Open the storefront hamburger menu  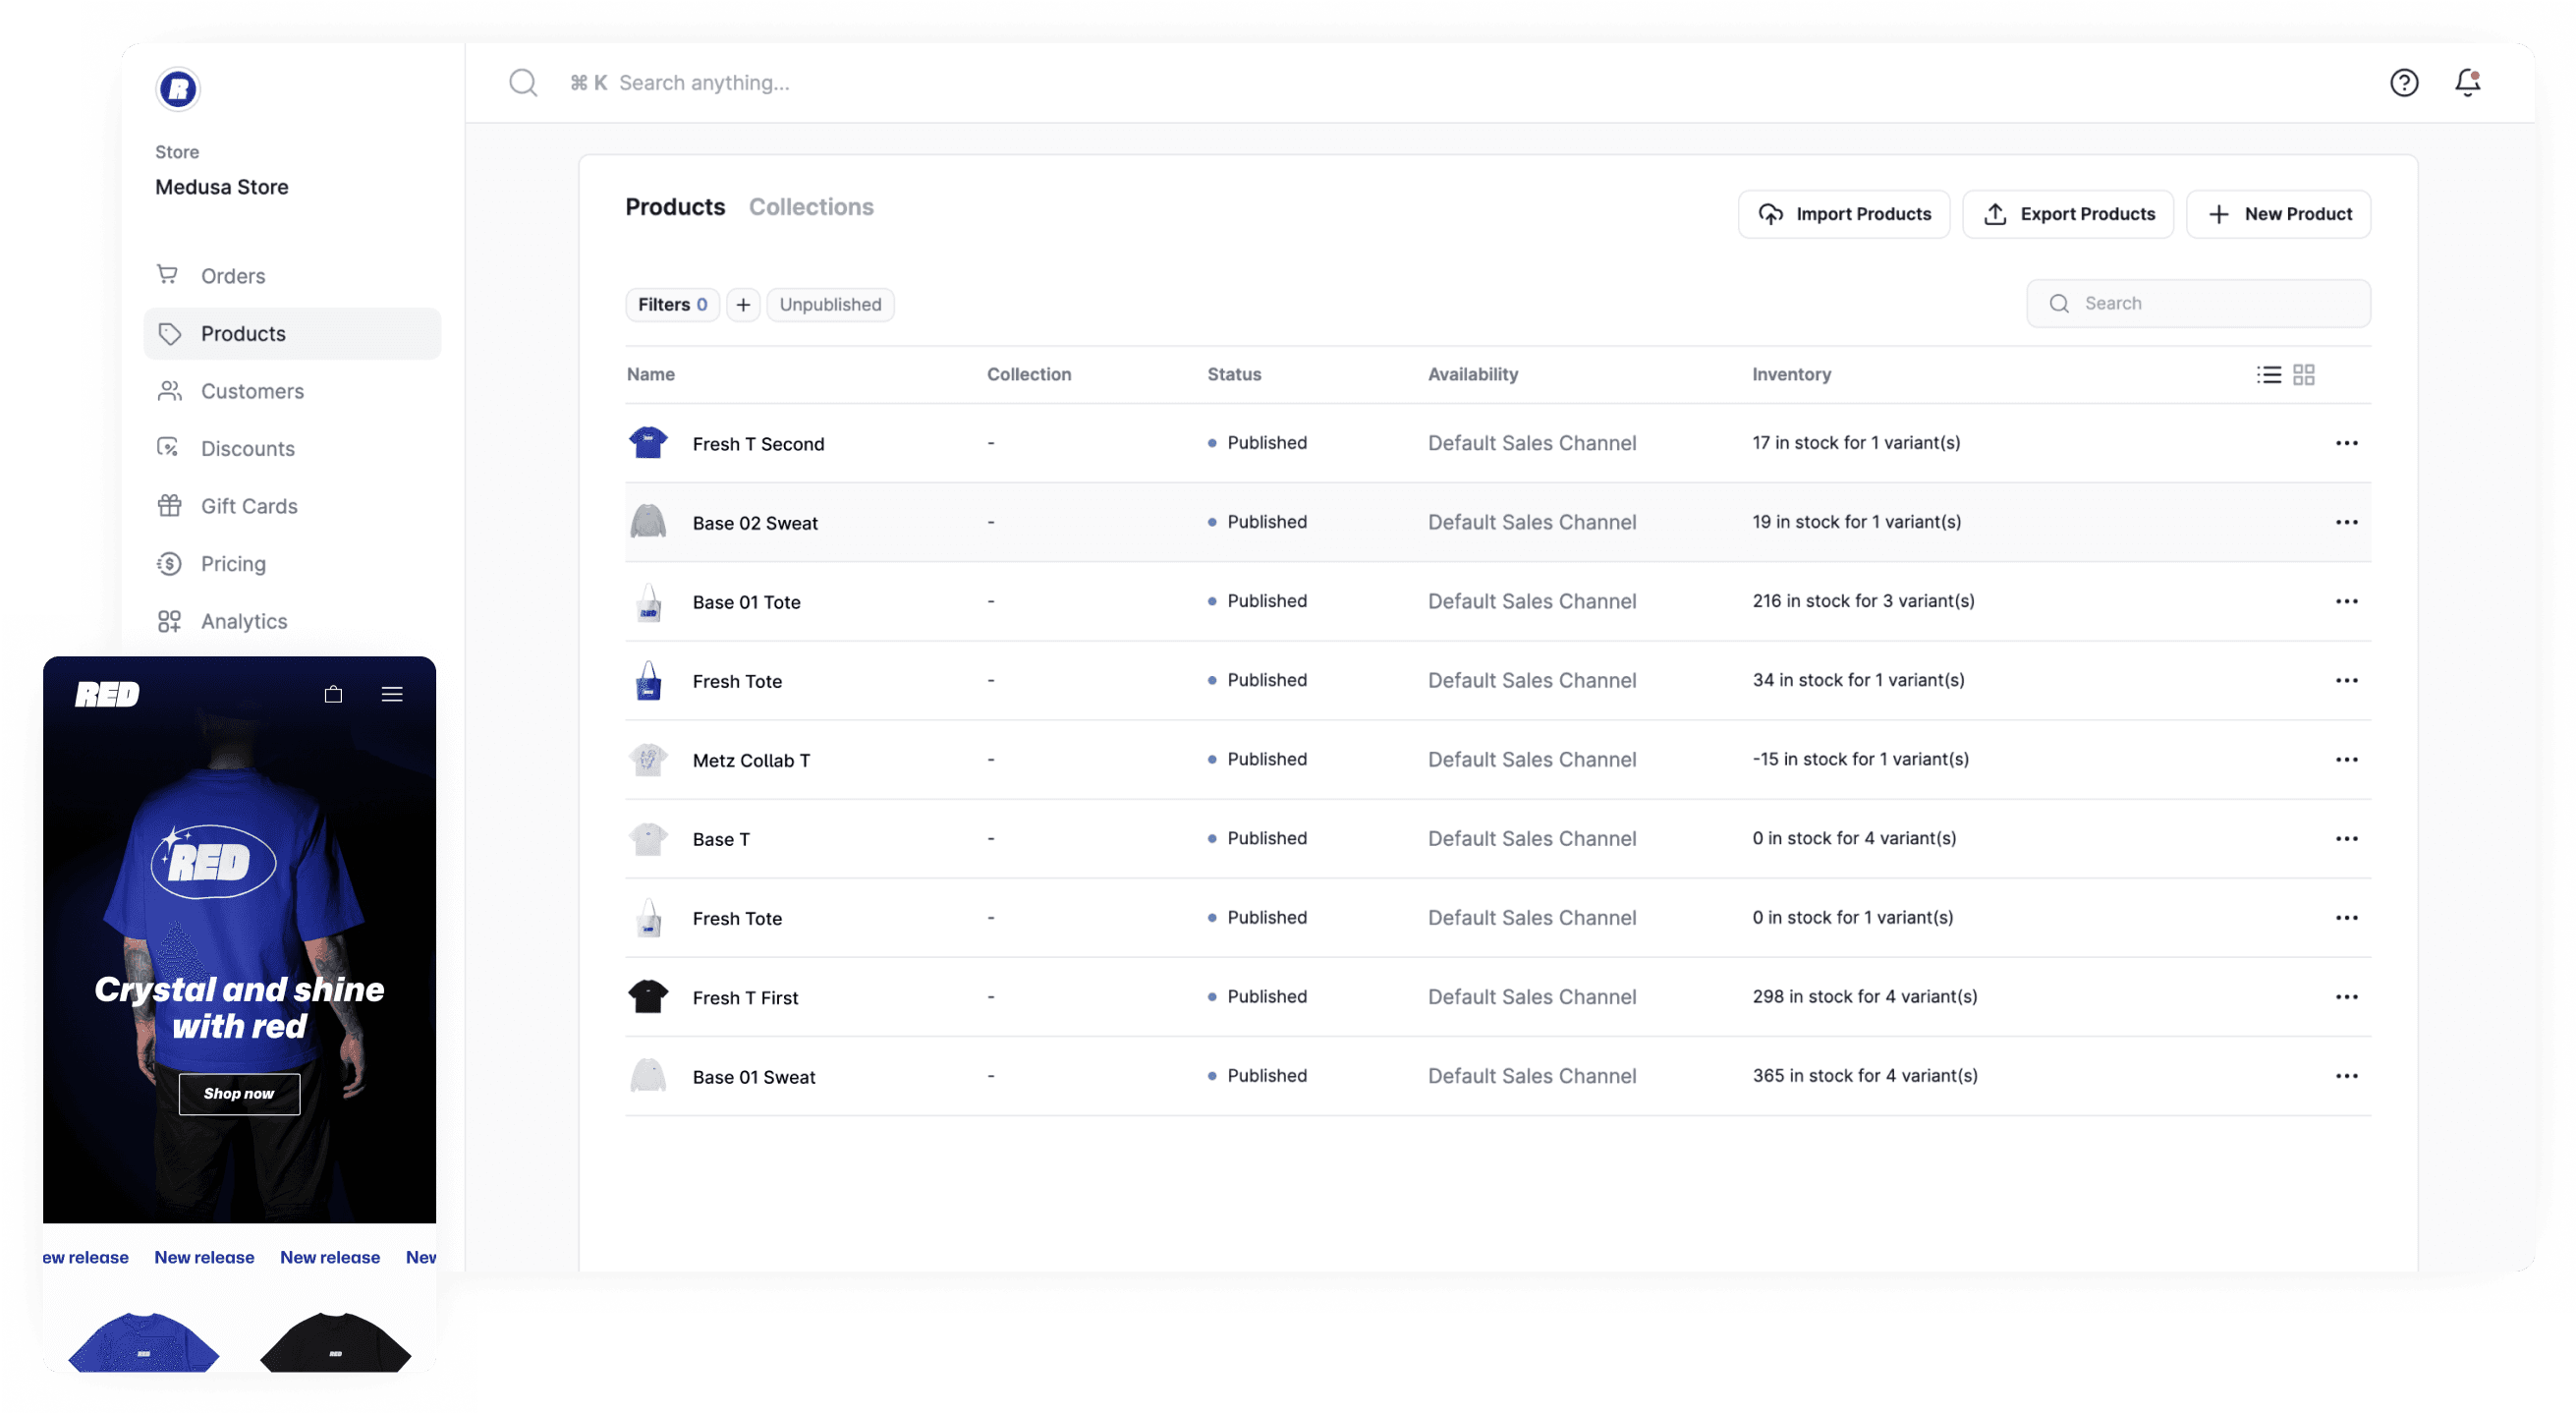[x=392, y=693]
